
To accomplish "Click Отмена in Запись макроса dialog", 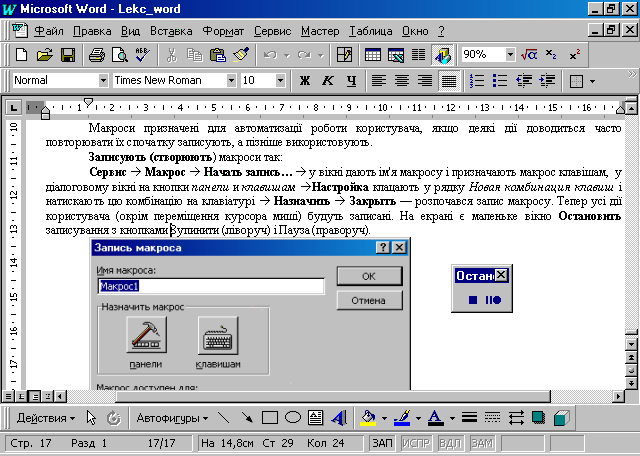I will [369, 300].
